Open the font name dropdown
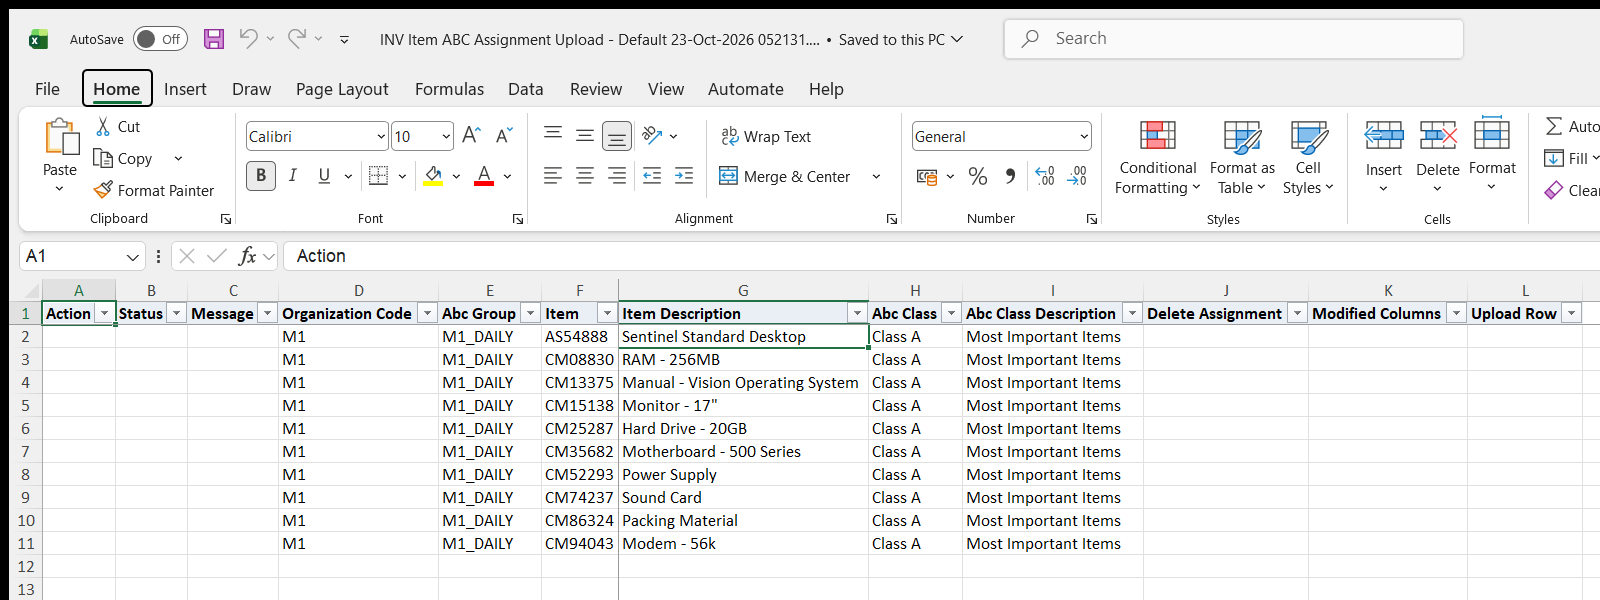1600x600 pixels. click(381, 137)
